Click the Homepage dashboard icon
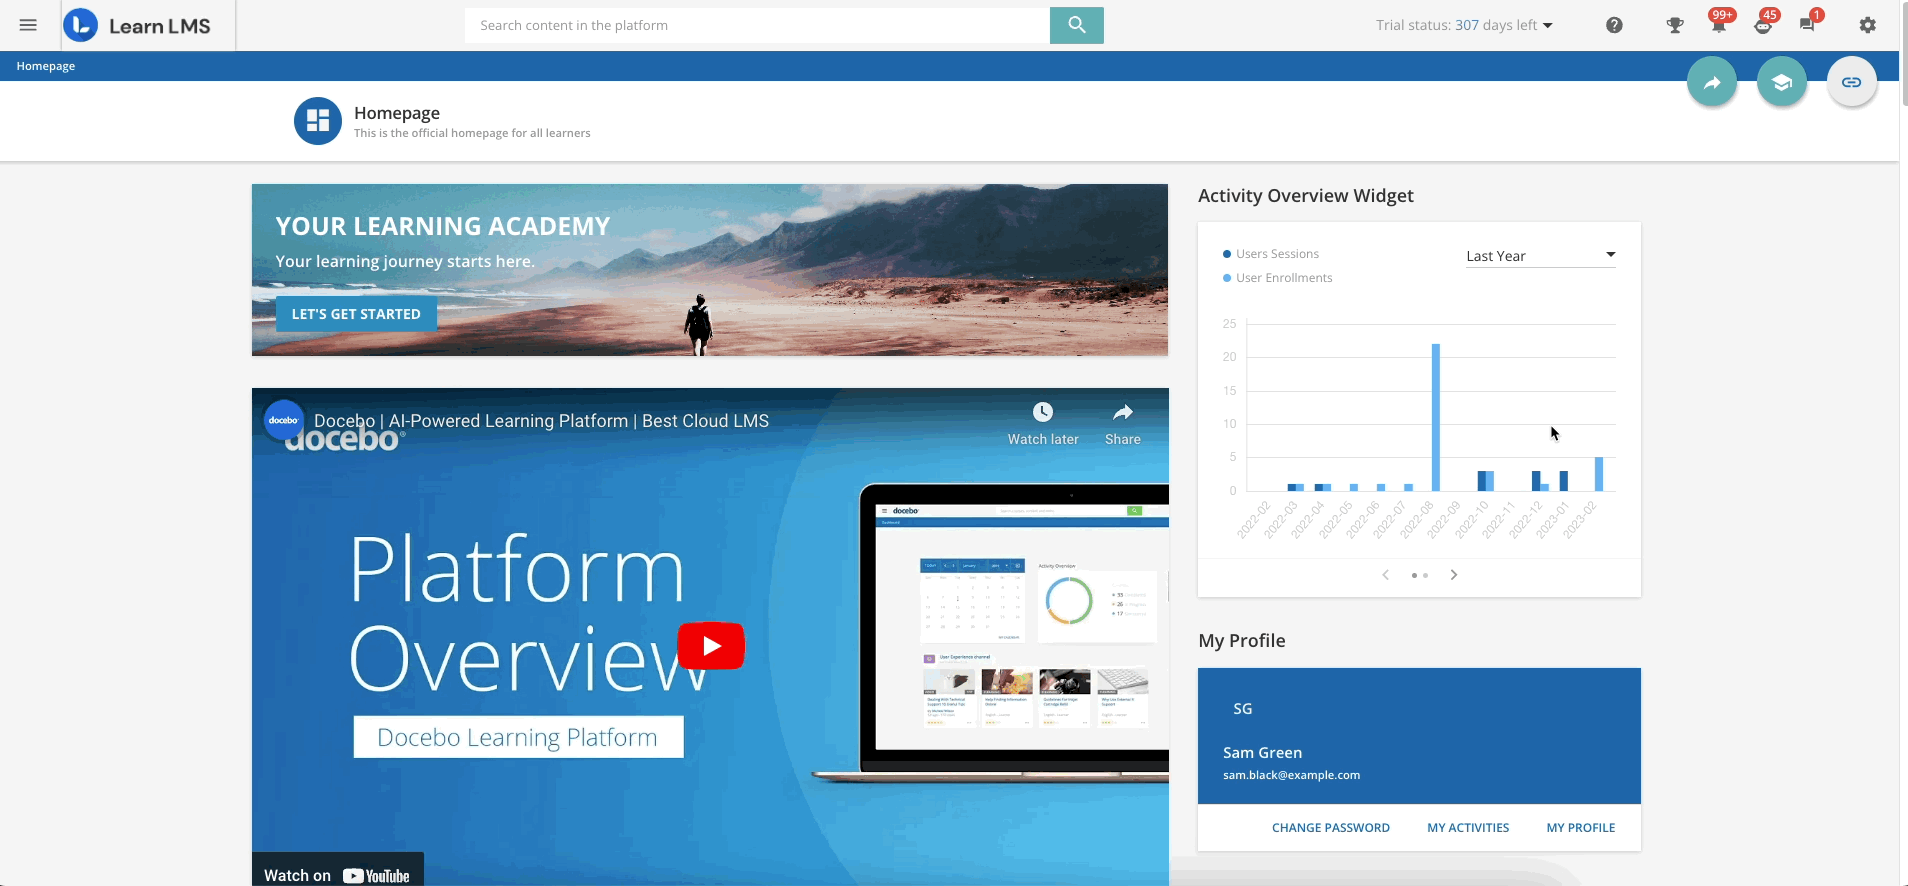1908x886 pixels. 318,121
